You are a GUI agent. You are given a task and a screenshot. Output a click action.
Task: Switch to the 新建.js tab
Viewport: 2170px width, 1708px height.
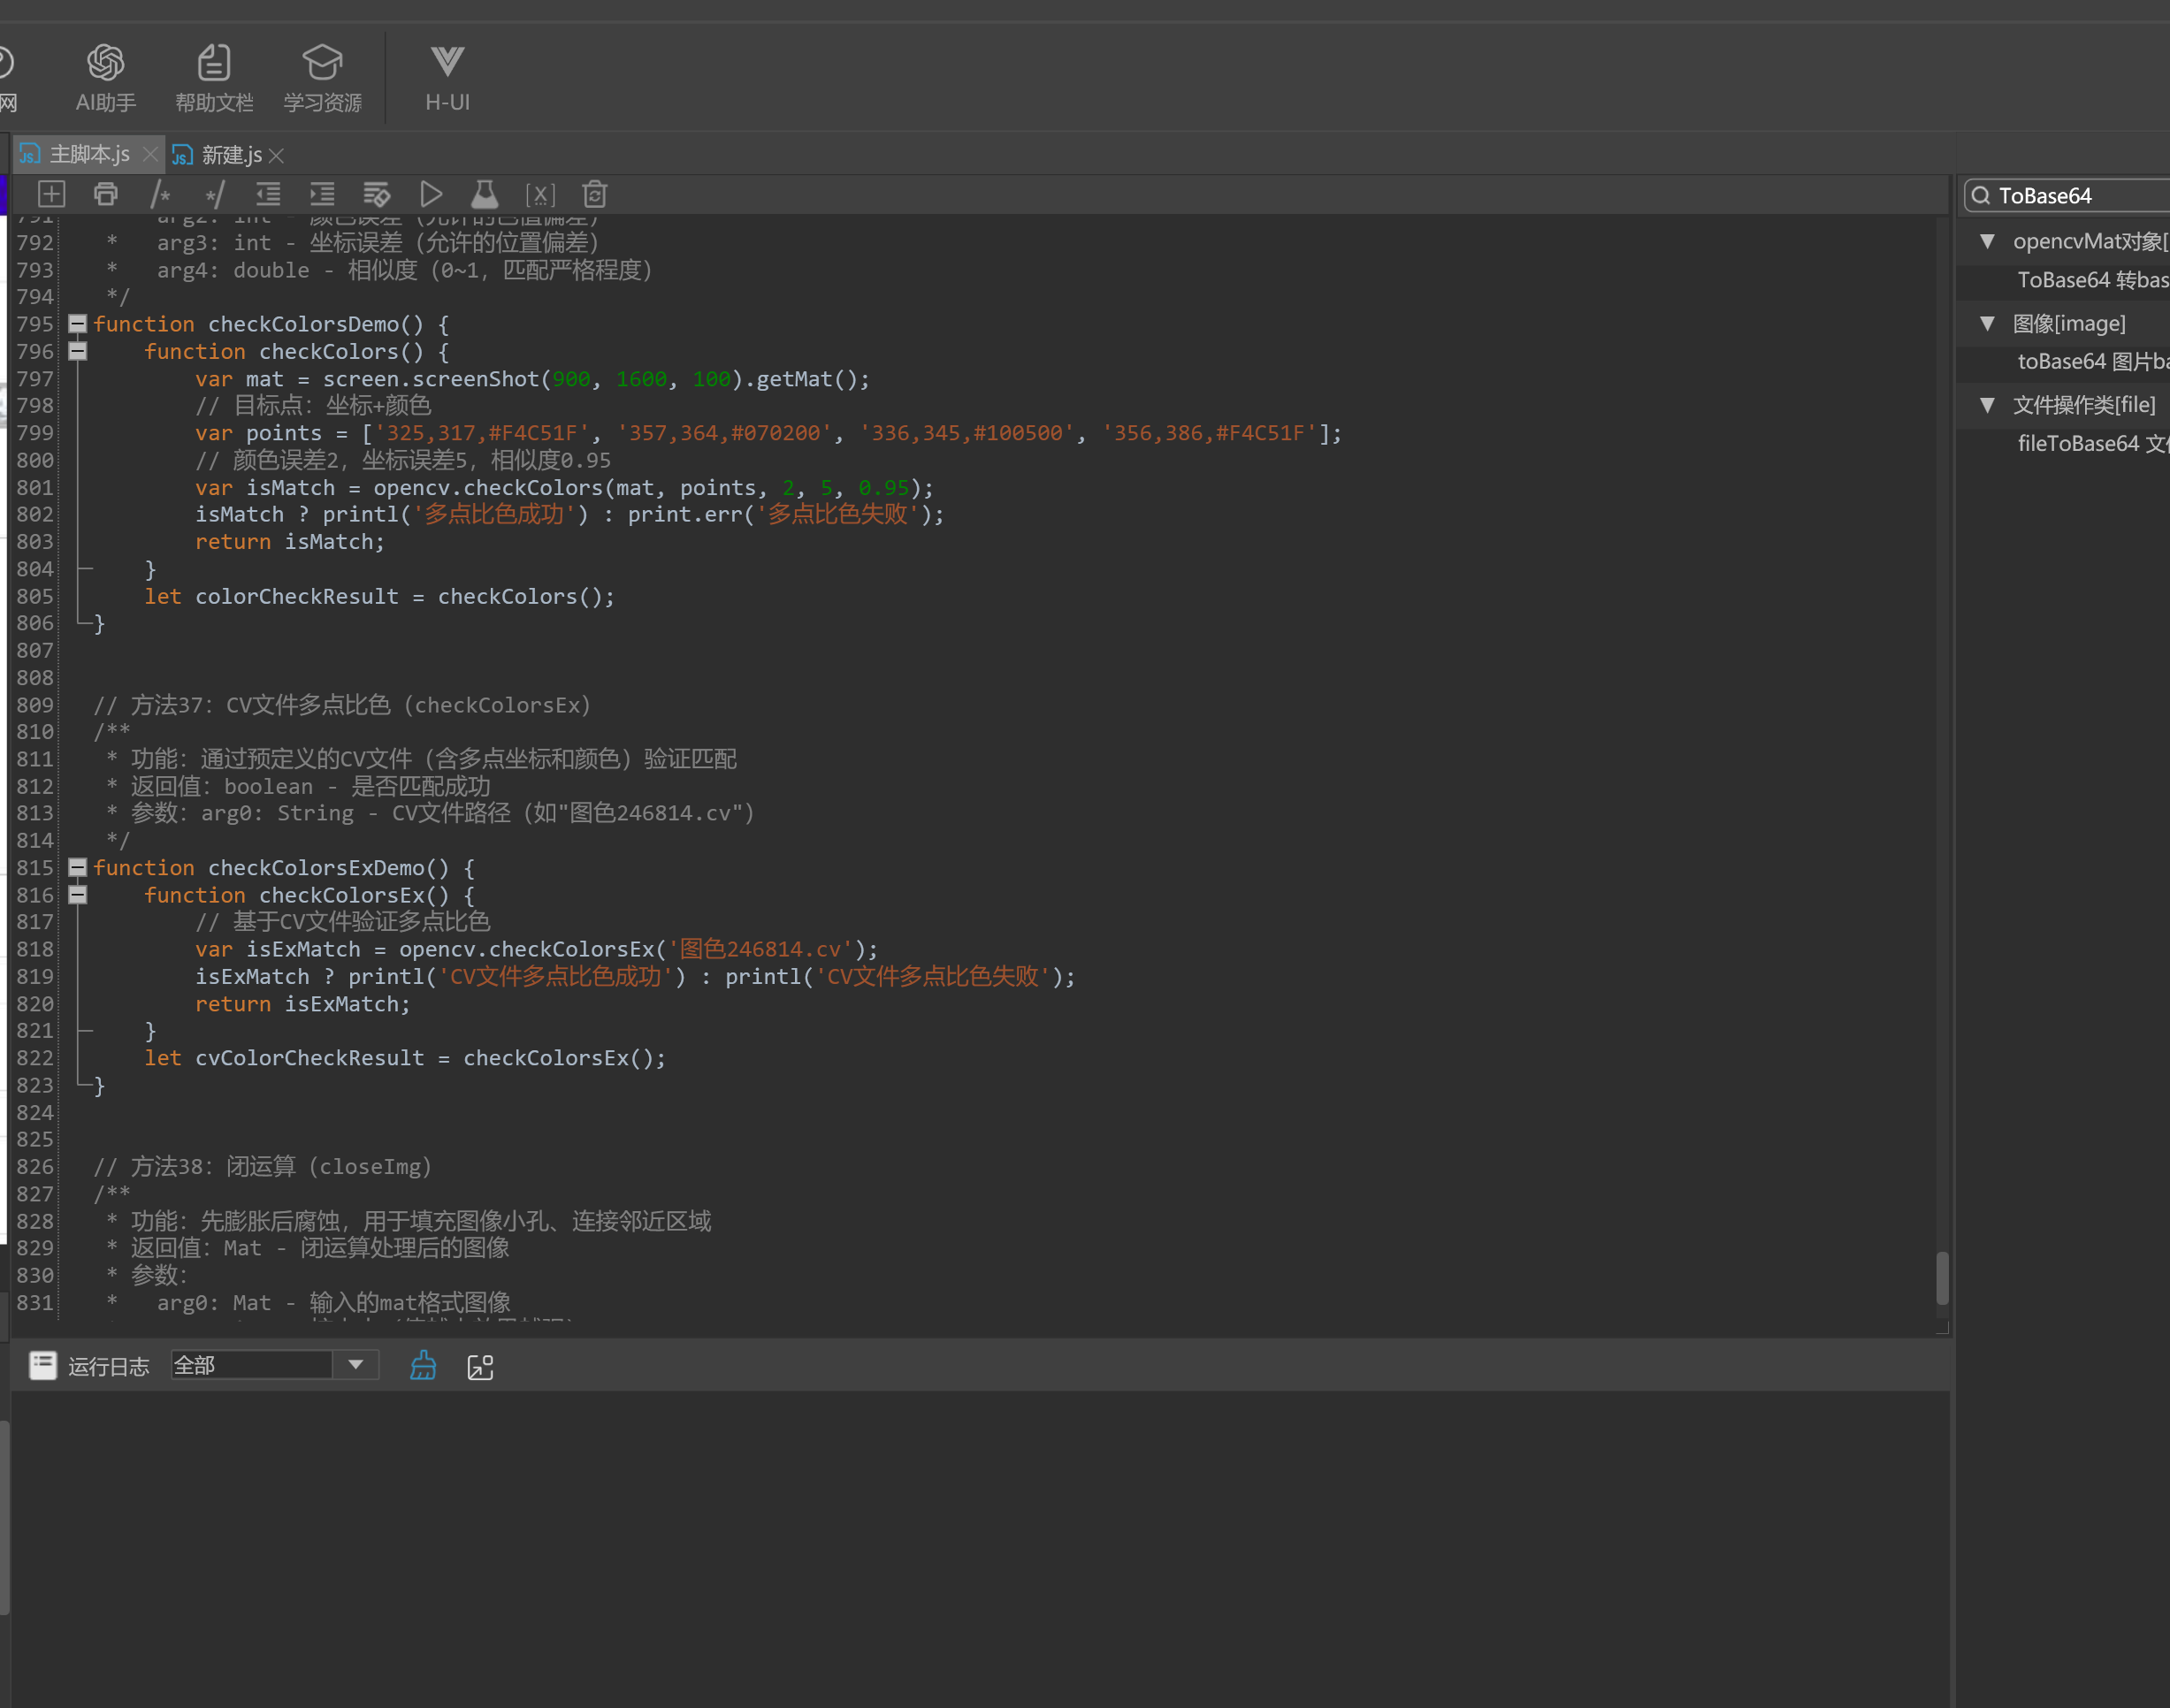(230, 155)
